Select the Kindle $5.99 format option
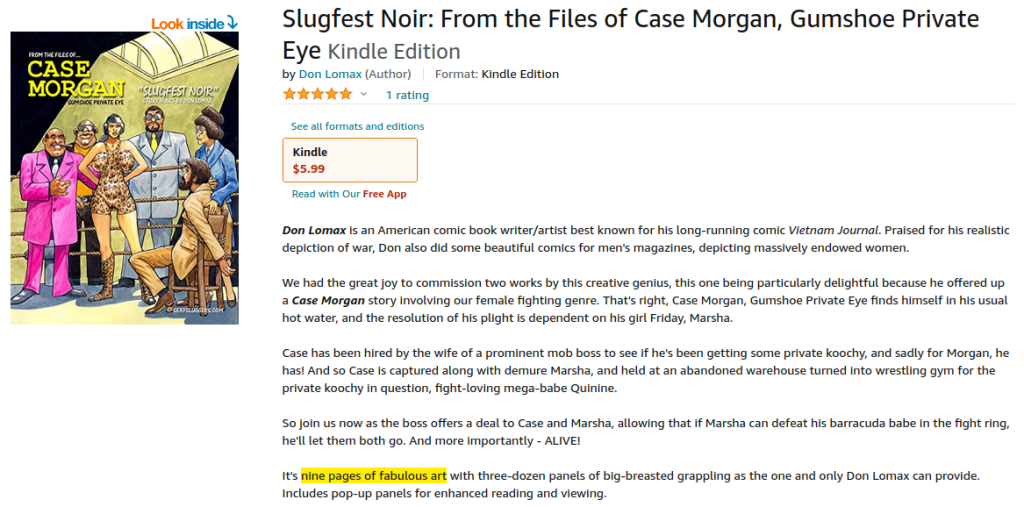 click(350, 160)
